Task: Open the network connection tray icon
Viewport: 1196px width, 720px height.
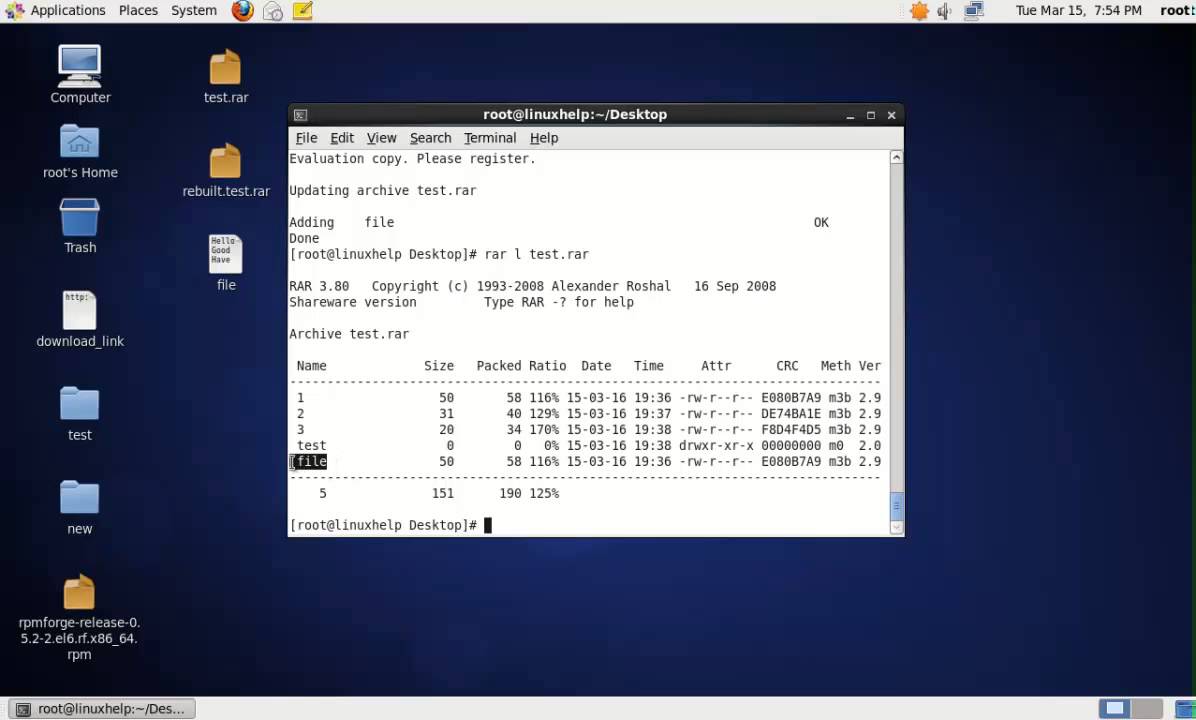Action: [974, 11]
